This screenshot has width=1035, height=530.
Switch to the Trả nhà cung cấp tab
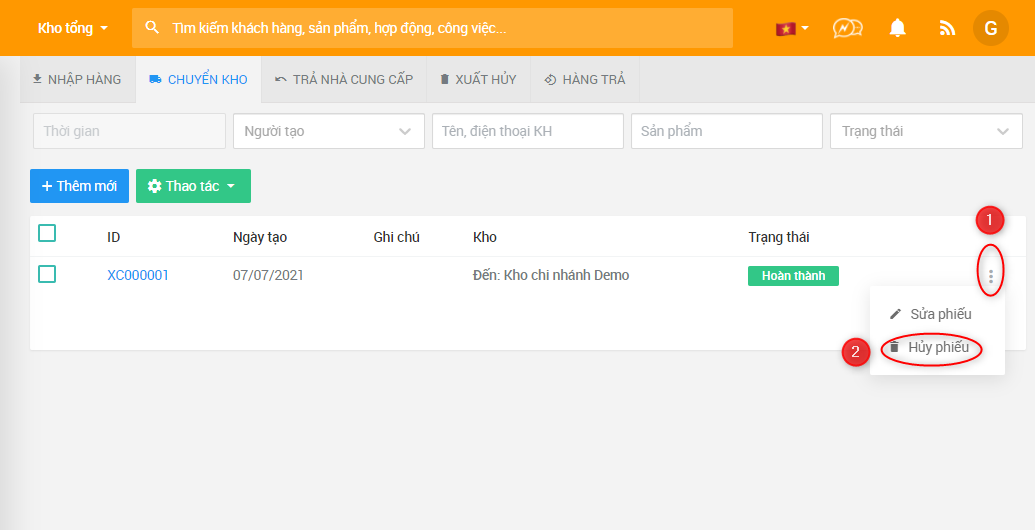point(343,80)
